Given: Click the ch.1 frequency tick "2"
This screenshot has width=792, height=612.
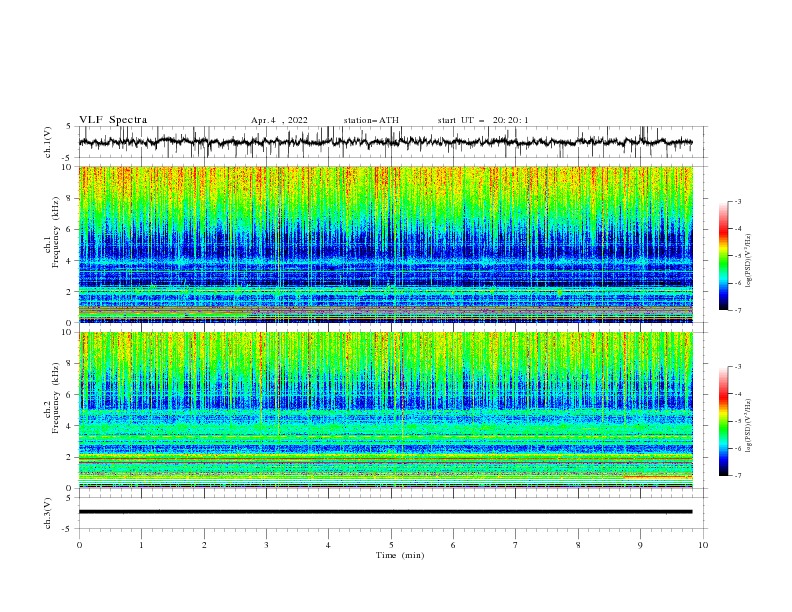Looking at the screenshot, I should click(70, 292).
